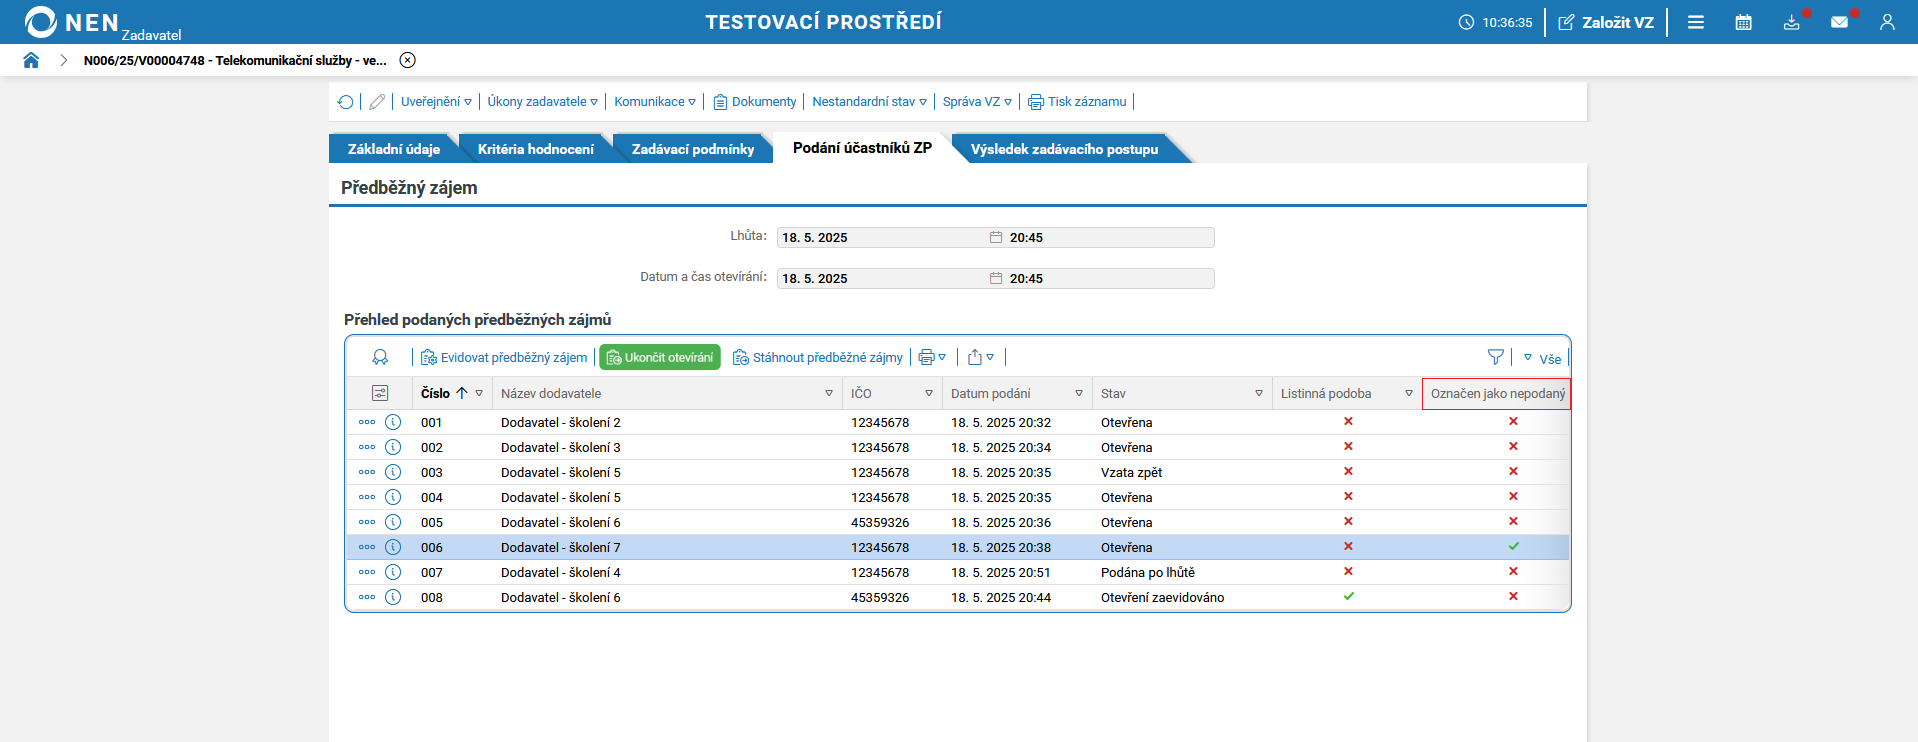1918x742 pixels.
Task: Expand the Uveřejnění dropdown menu
Action: (x=436, y=102)
